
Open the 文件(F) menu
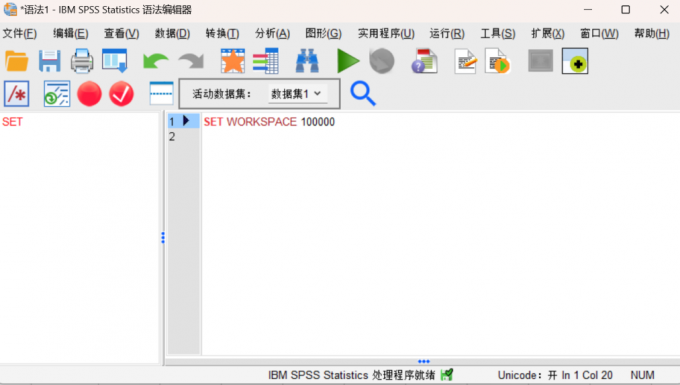click(x=20, y=33)
